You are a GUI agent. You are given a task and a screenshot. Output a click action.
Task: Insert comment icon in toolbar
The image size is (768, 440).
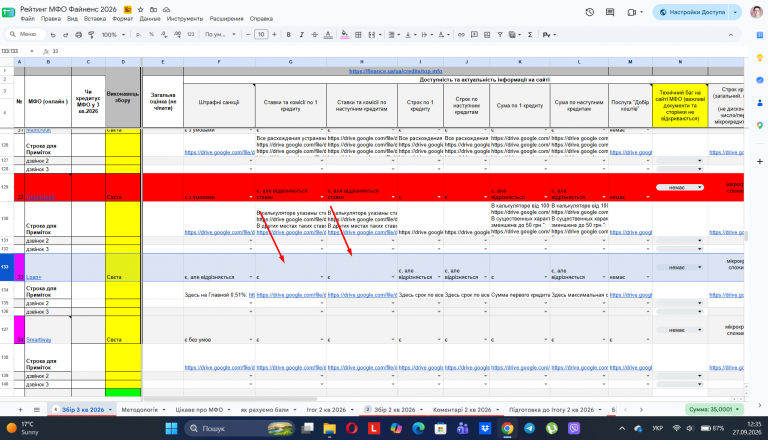[x=474, y=35]
